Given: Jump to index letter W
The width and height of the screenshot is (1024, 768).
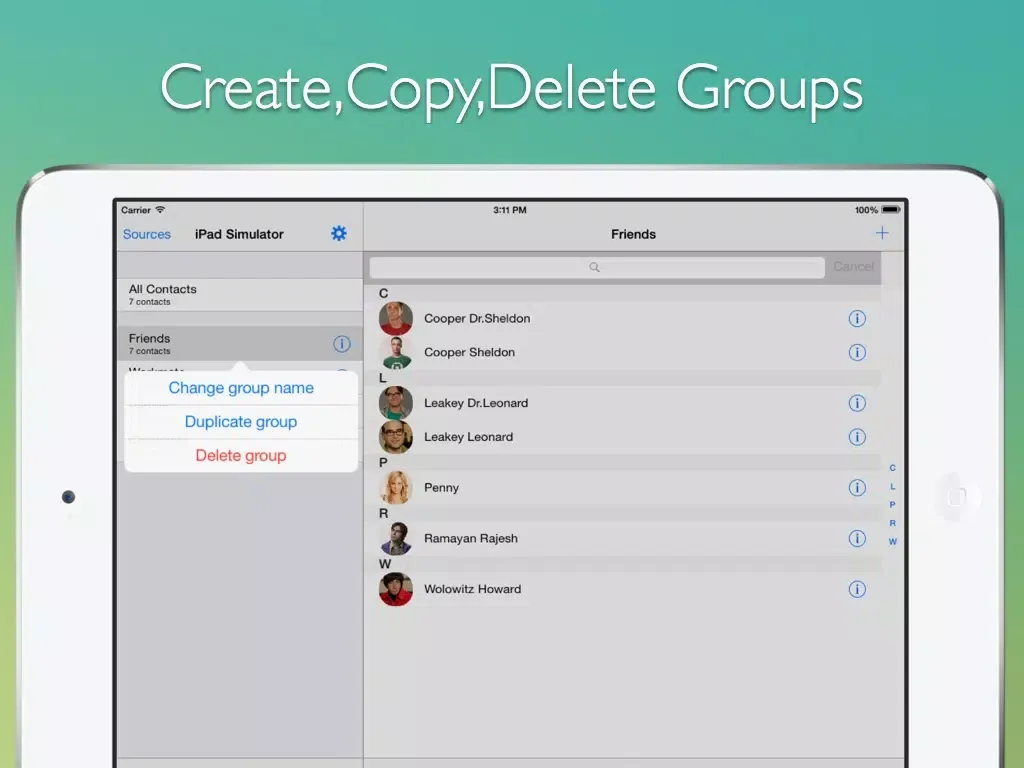Looking at the screenshot, I should [x=892, y=541].
